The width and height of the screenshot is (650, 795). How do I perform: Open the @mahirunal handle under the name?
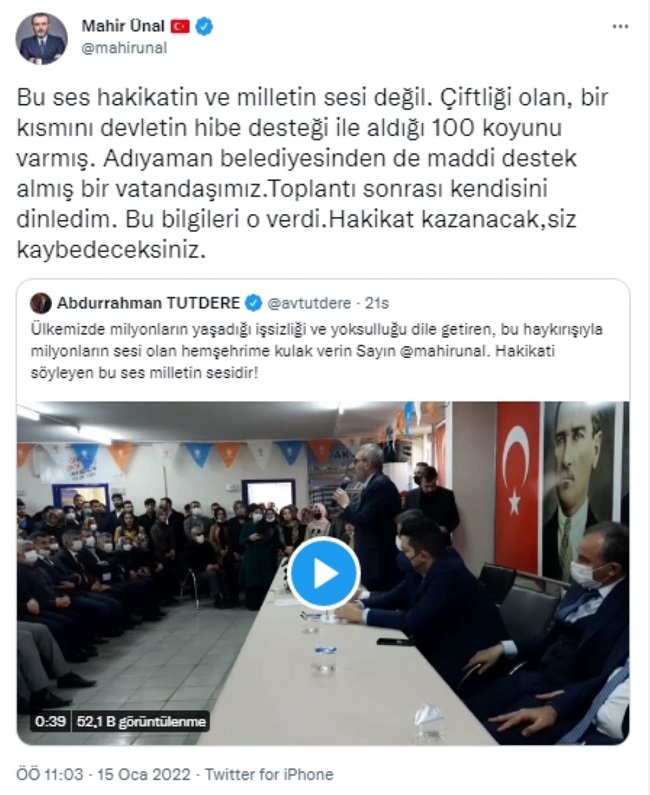124,48
